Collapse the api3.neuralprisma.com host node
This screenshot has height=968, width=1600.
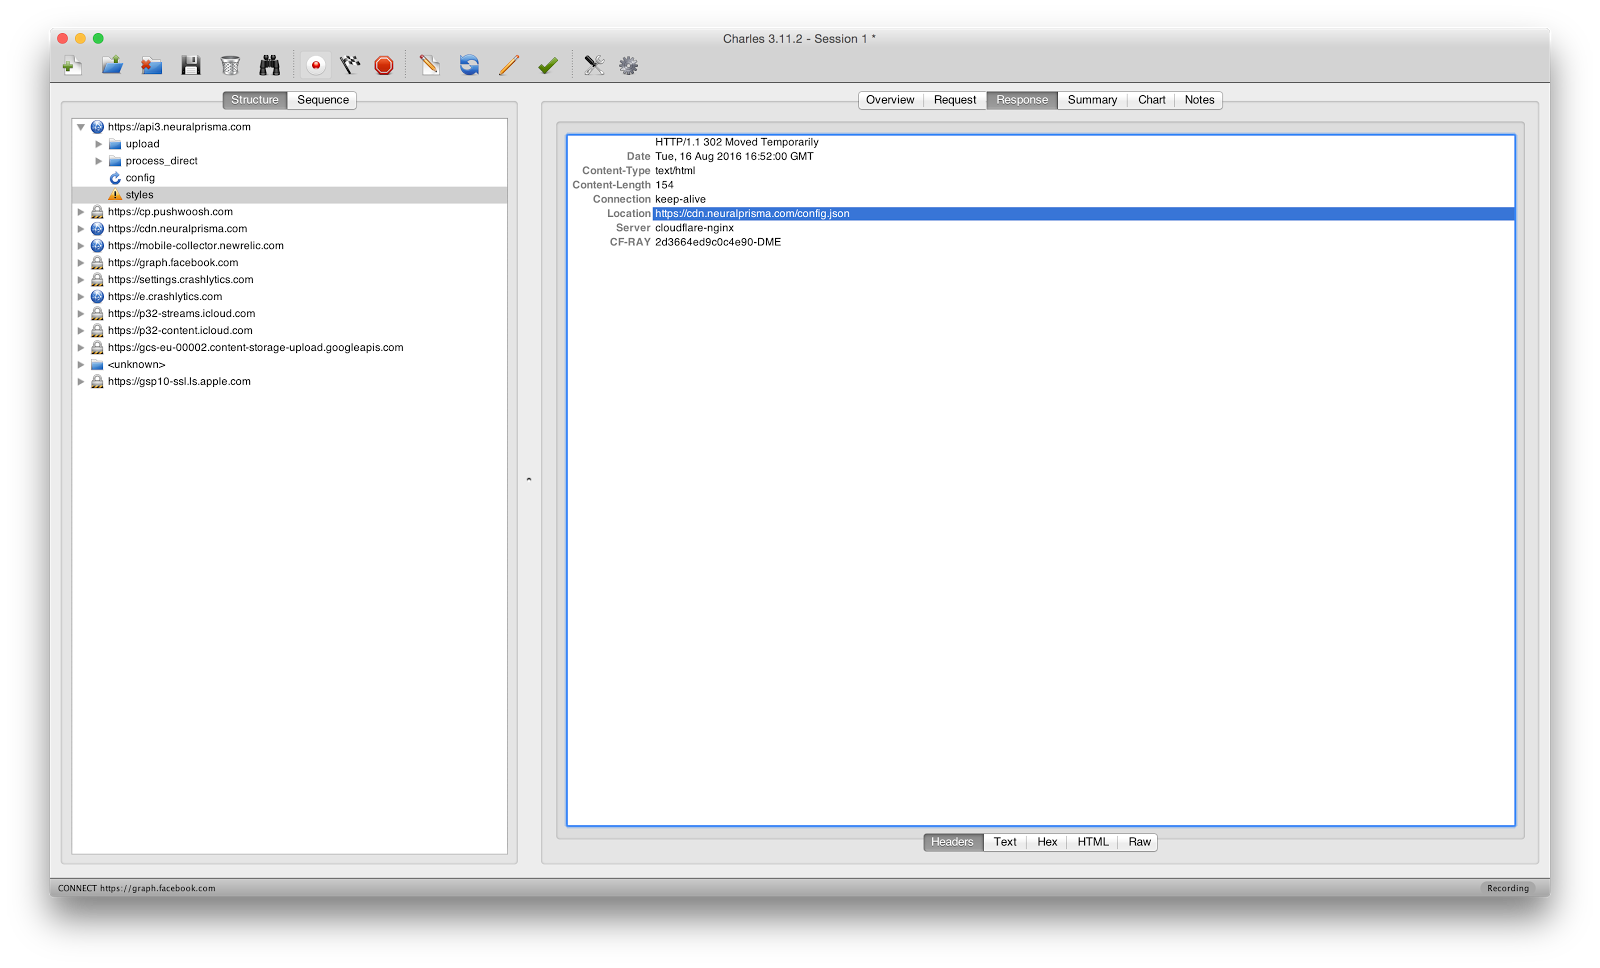click(x=81, y=127)
